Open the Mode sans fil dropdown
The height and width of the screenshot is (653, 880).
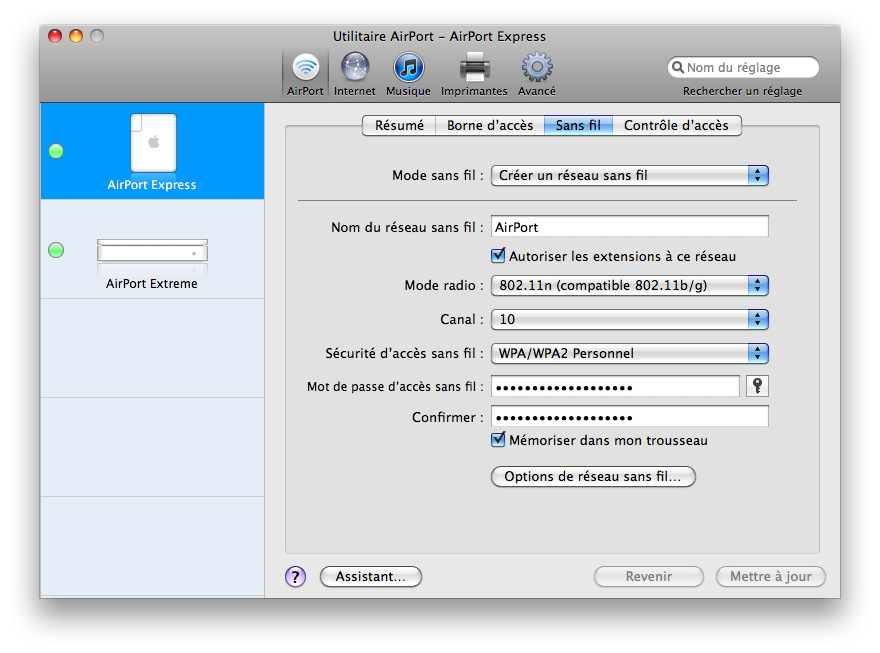(630, 176)
